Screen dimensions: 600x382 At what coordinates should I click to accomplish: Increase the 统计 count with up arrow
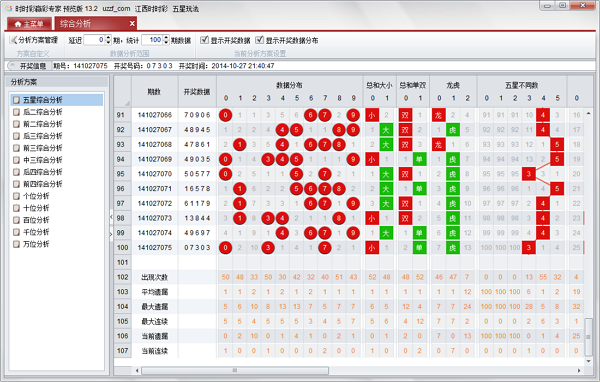(x=166, y=38)
